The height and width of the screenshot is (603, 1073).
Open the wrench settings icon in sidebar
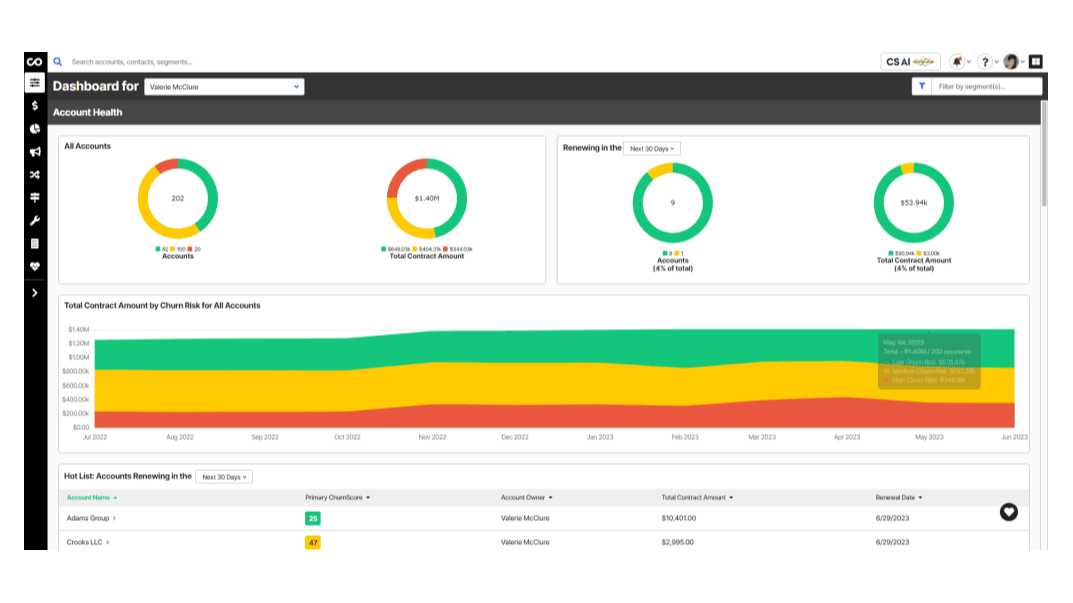pos(35,221)
